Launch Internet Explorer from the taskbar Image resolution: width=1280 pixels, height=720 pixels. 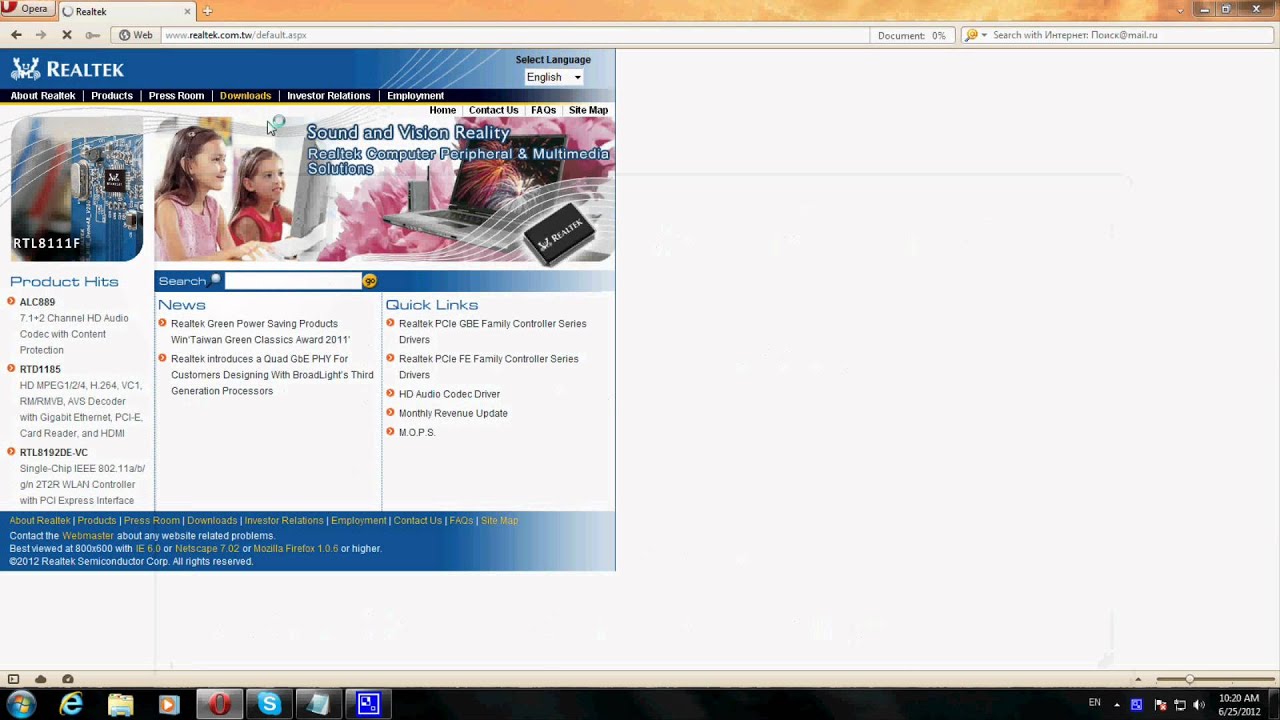click(71, 704)
